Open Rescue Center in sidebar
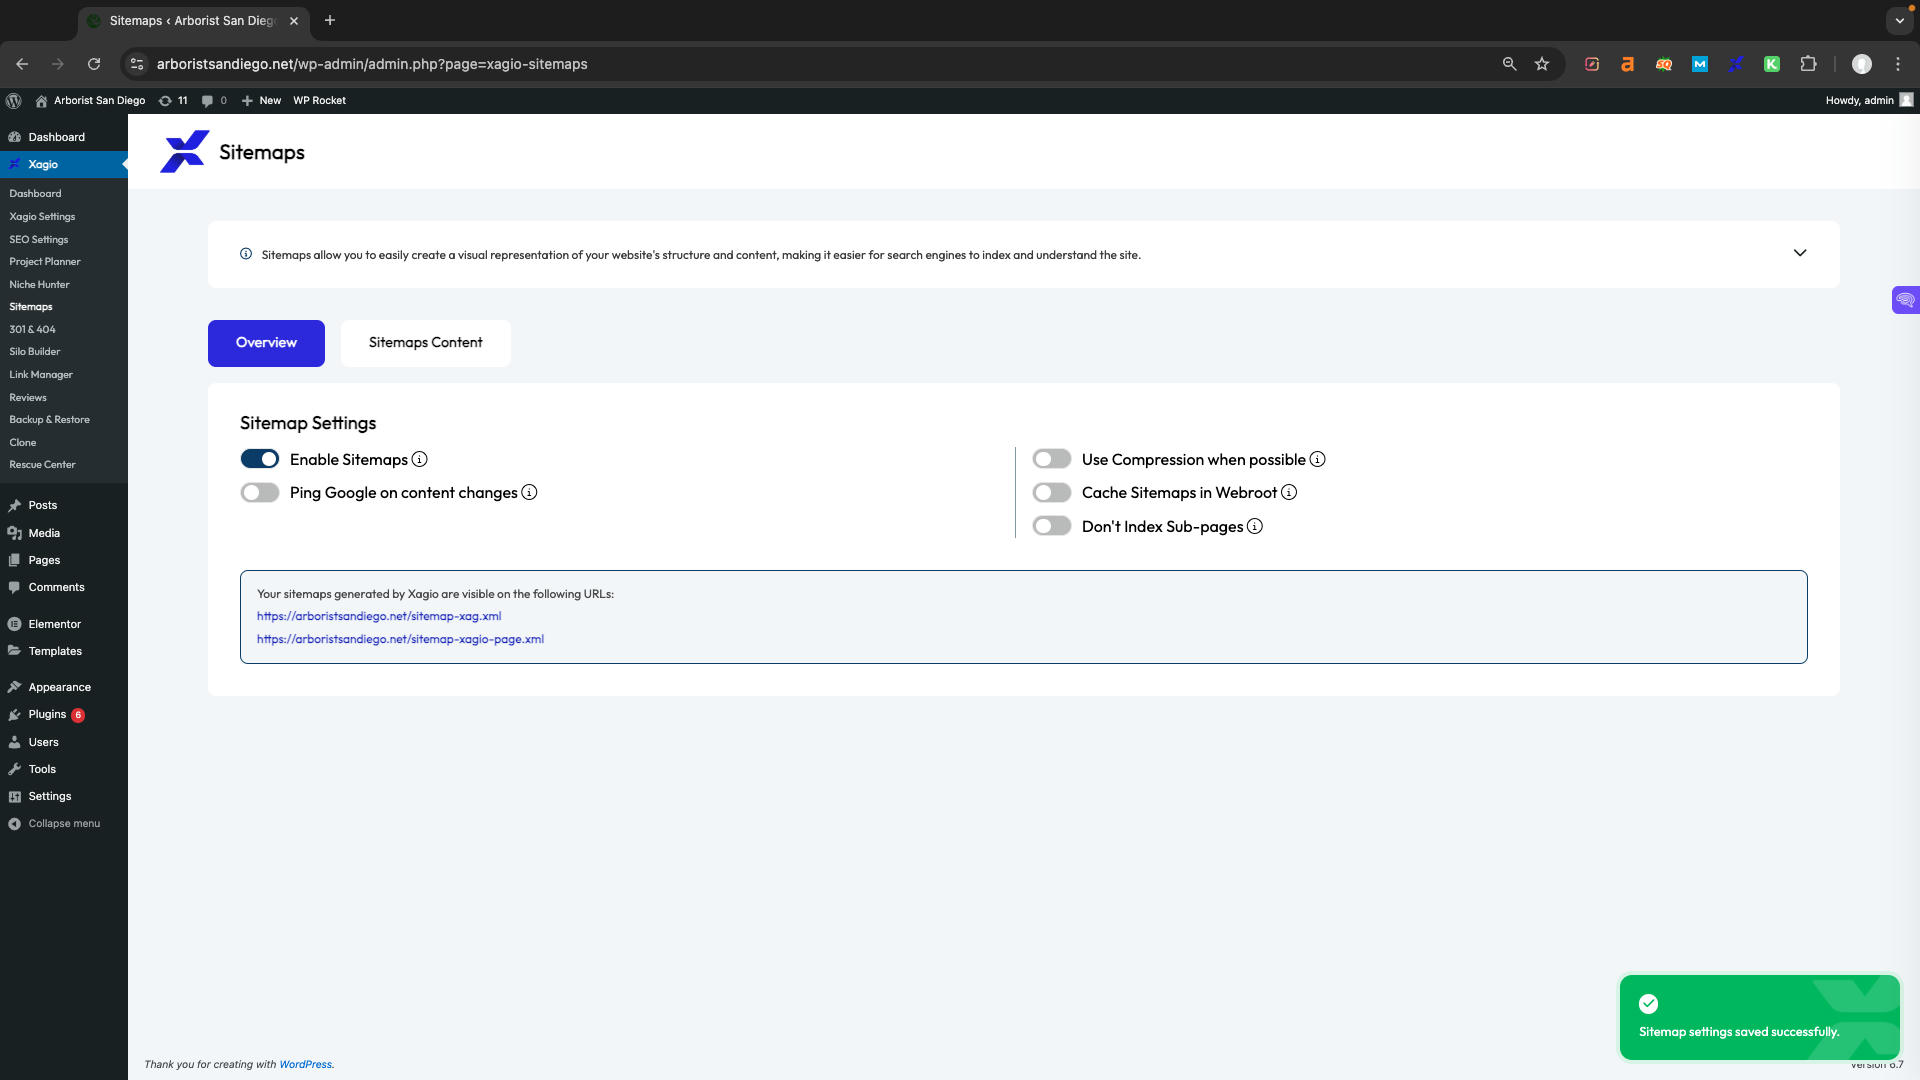This screenshot has width=1920, height=1080. click(42, 465)
